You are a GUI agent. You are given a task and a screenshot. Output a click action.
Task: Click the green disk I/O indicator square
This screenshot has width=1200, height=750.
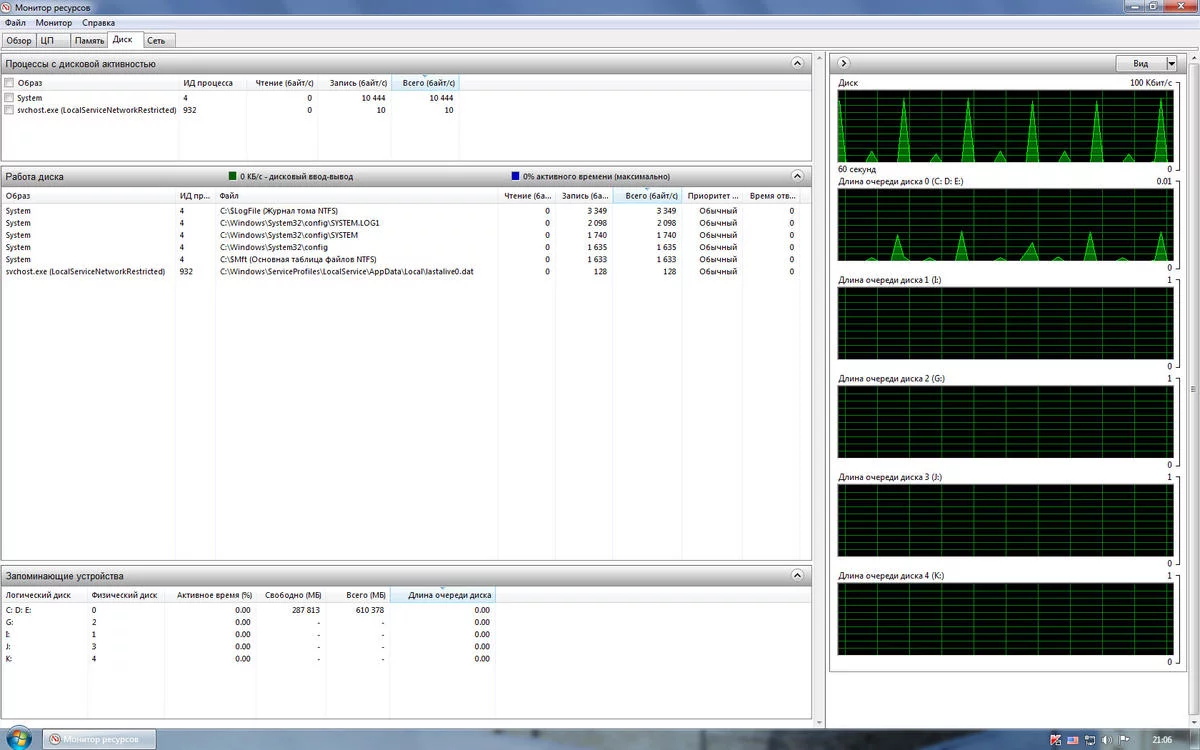tap(232, 176)
